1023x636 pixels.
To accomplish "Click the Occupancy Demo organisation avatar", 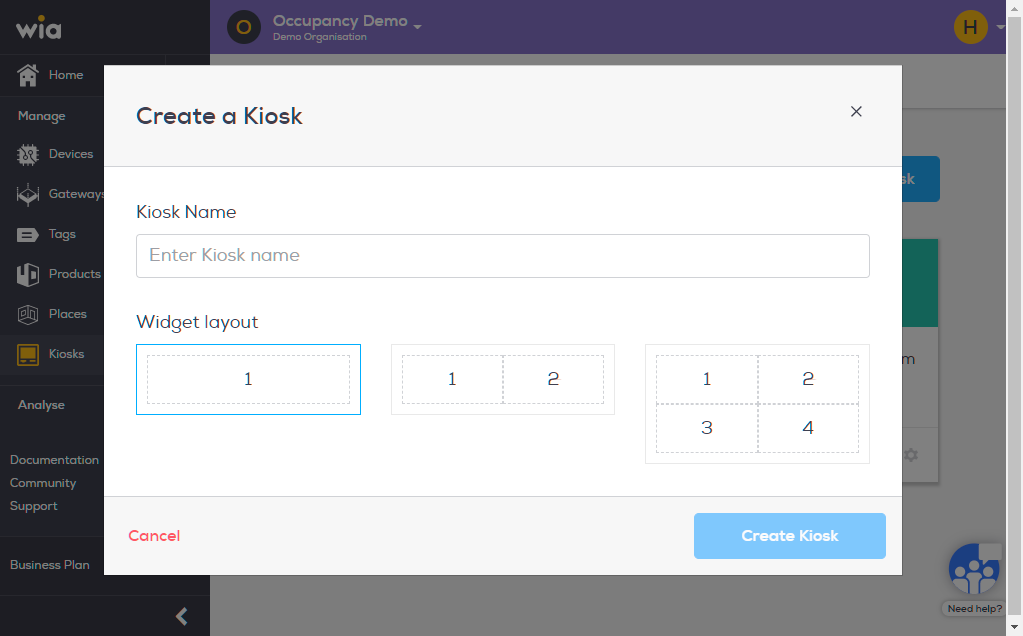I will (243, 27).
